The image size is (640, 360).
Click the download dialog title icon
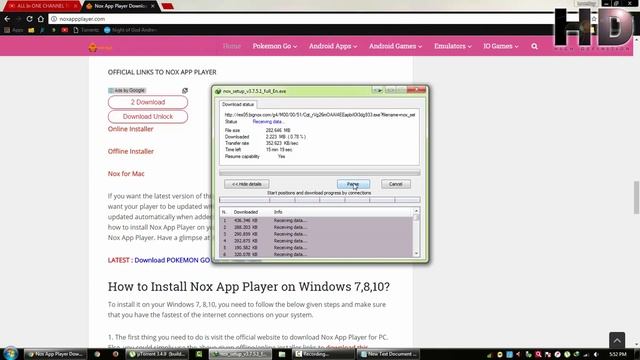click(218, 91)
